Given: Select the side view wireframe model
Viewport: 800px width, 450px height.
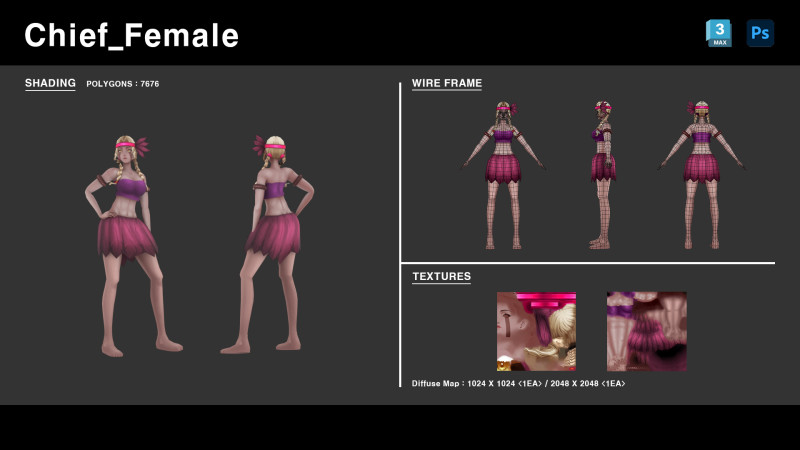Looking at the screenshot, I should pyautogui.click(x=601, y=175).
